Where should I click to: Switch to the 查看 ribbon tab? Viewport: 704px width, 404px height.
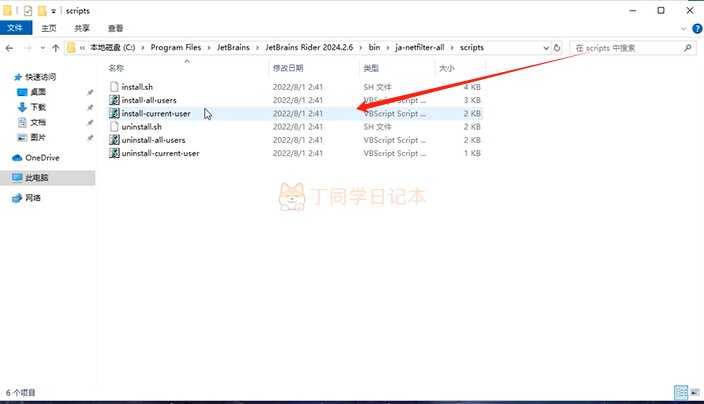click(116, 29)
